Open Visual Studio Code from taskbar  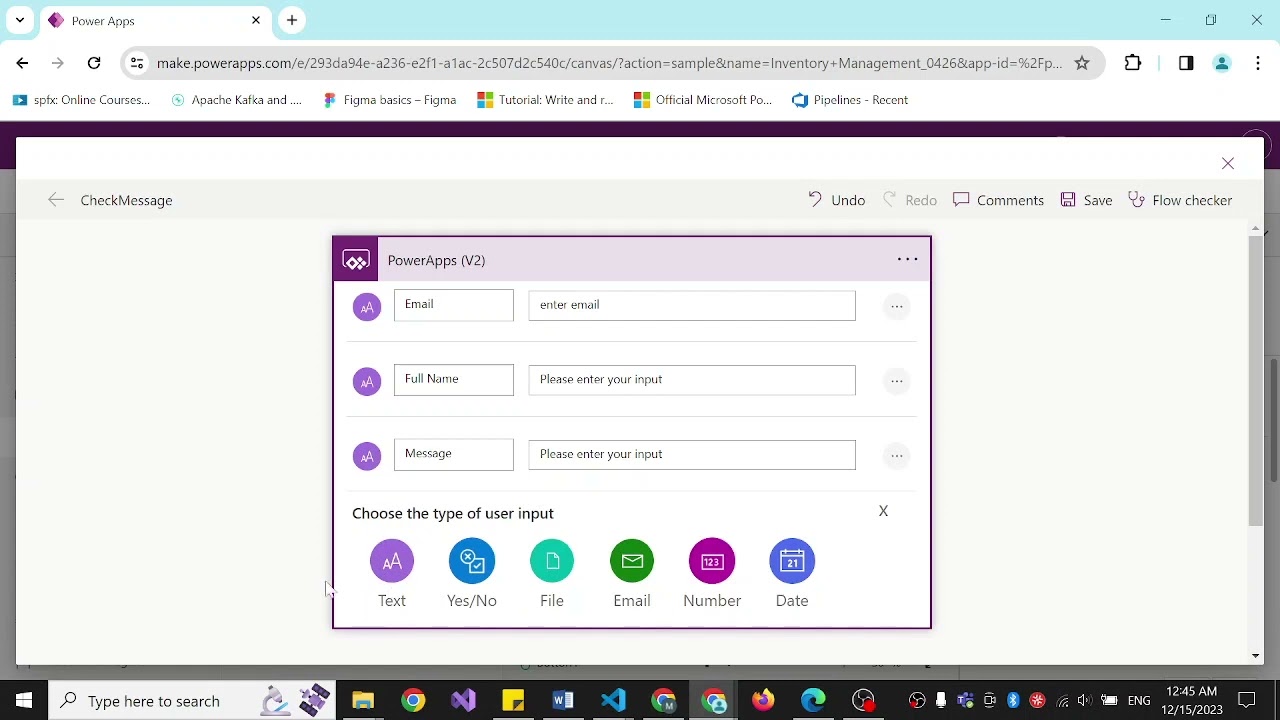click(x=613, y=700)
